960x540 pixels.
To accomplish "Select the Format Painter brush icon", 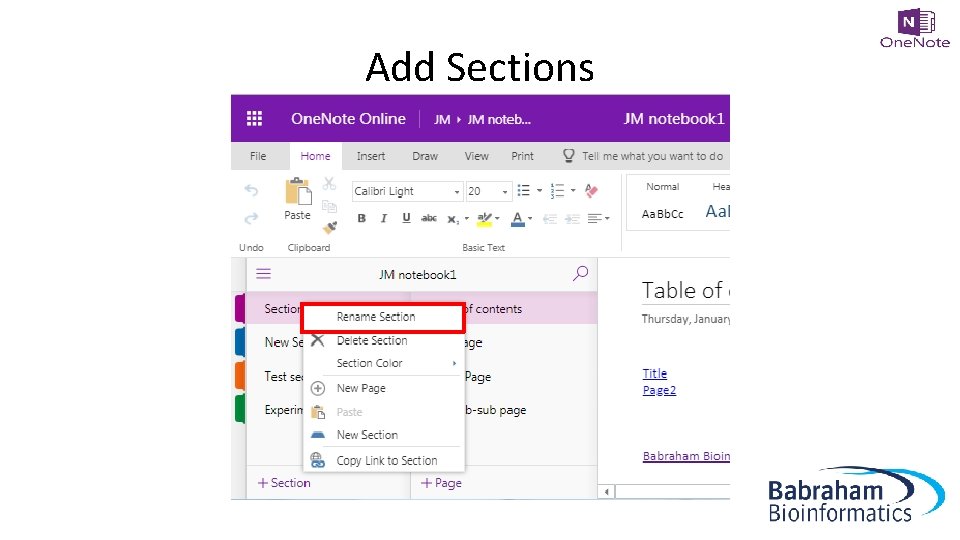I will tap(330, 228).
